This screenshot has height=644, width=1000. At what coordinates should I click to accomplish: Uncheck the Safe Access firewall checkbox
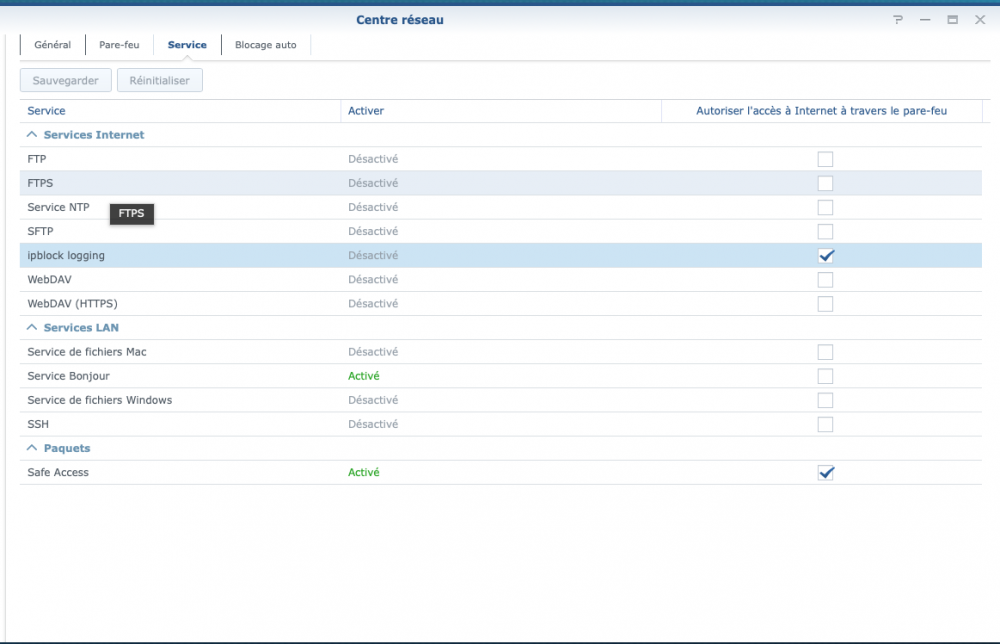tap(825, 472)
